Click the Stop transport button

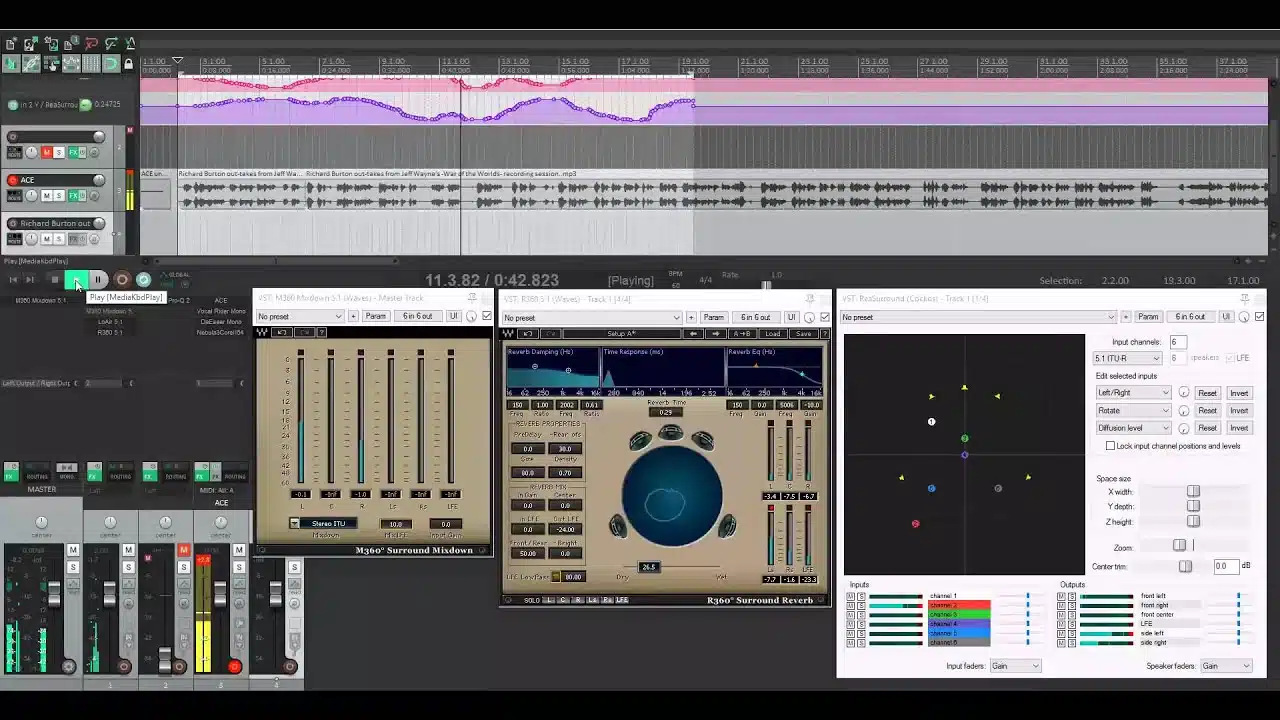click(55, 280)
